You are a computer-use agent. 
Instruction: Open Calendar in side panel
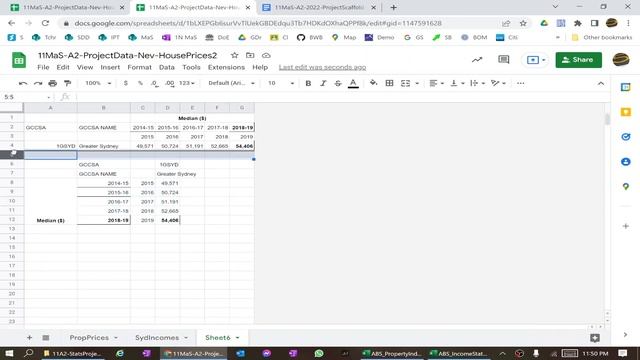coord(626,87)
